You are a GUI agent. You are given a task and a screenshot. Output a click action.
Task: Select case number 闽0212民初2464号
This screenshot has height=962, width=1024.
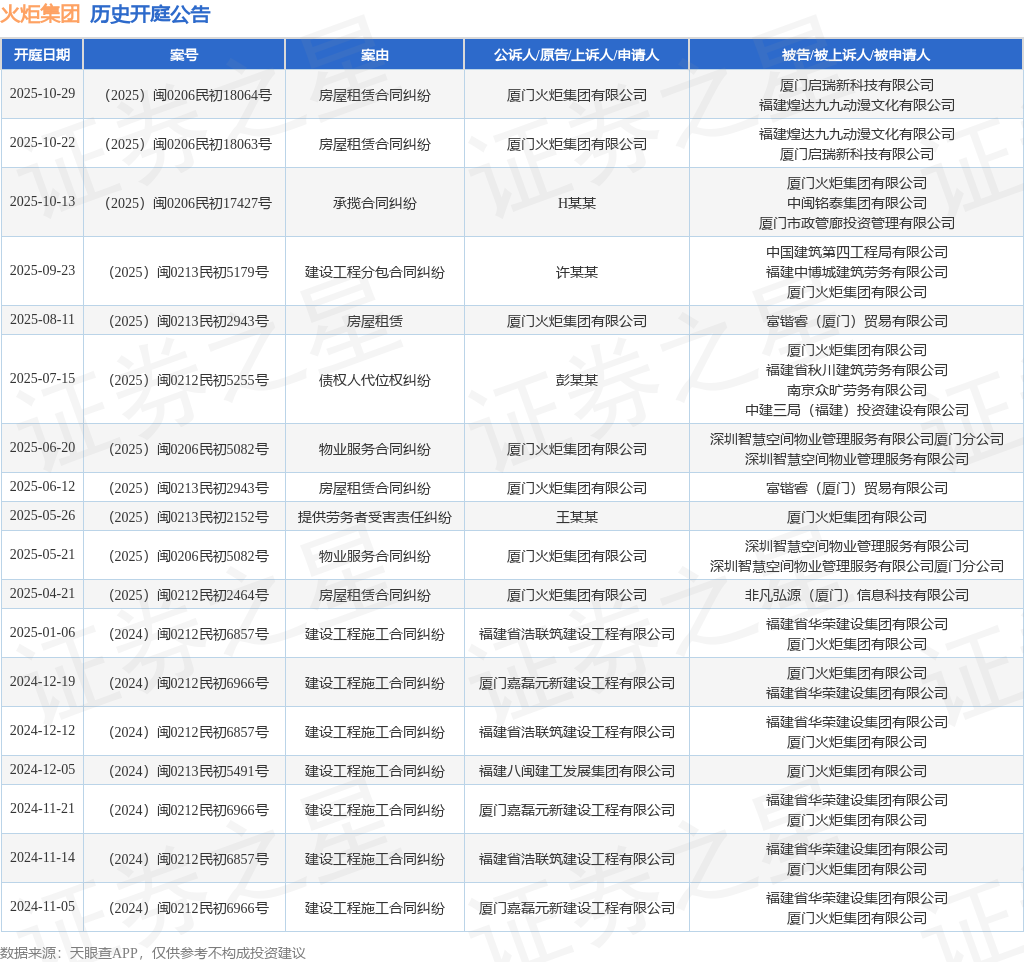coord(188,596)
